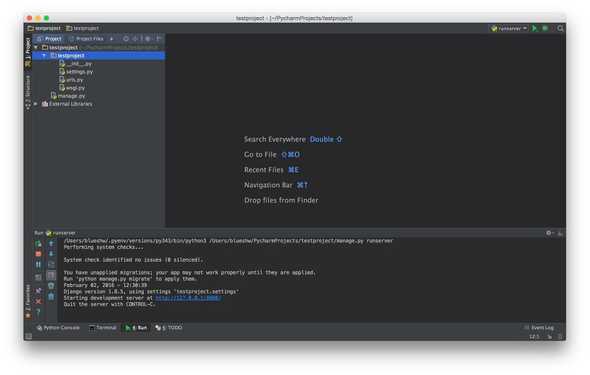Viewport: 590px width, 375px height.
Task: Click the green Run button in the top toolbar
Action: point(534,28)
